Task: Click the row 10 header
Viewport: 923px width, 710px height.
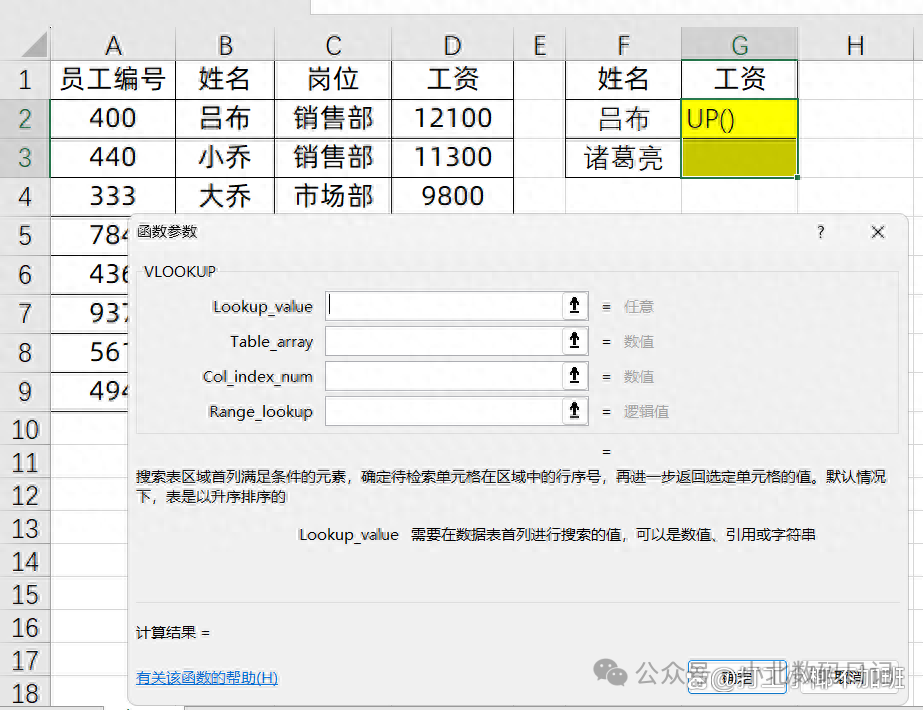Action: [x=25, y=429]
